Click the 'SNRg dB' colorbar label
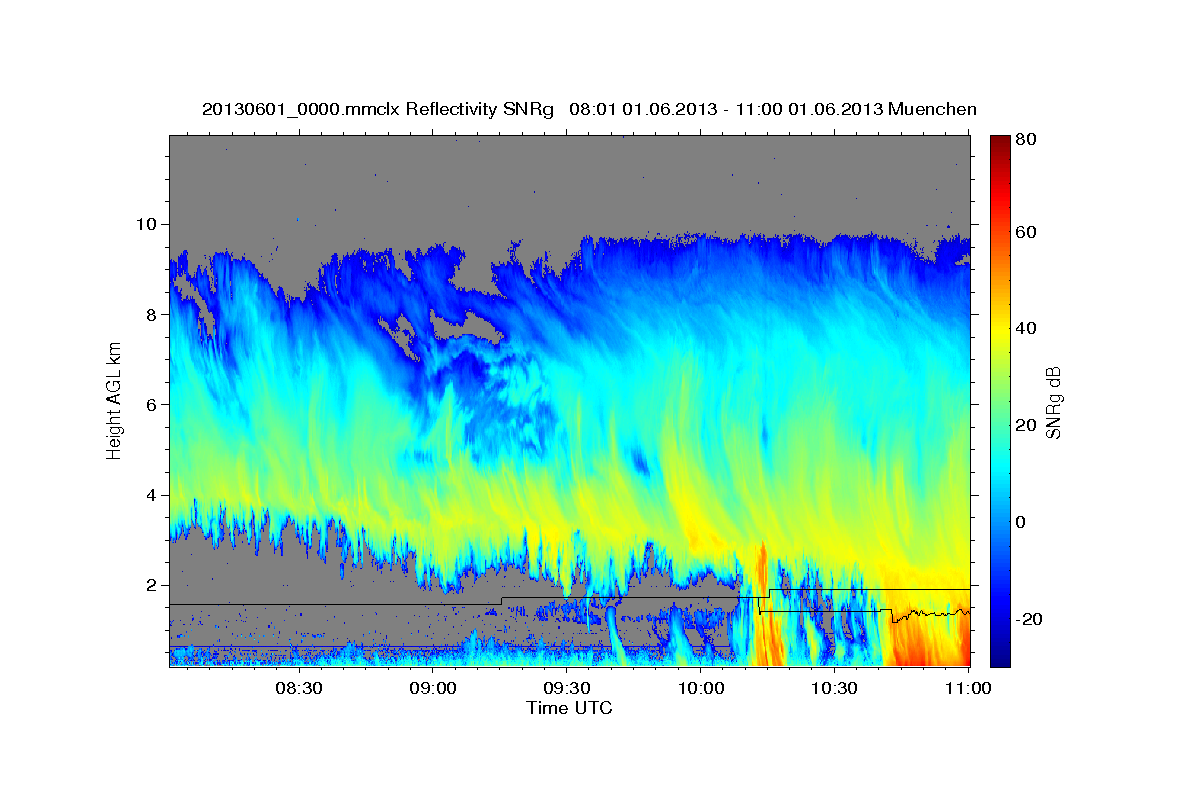This screenshot has height=800, width=1200. click(1053, 402)
